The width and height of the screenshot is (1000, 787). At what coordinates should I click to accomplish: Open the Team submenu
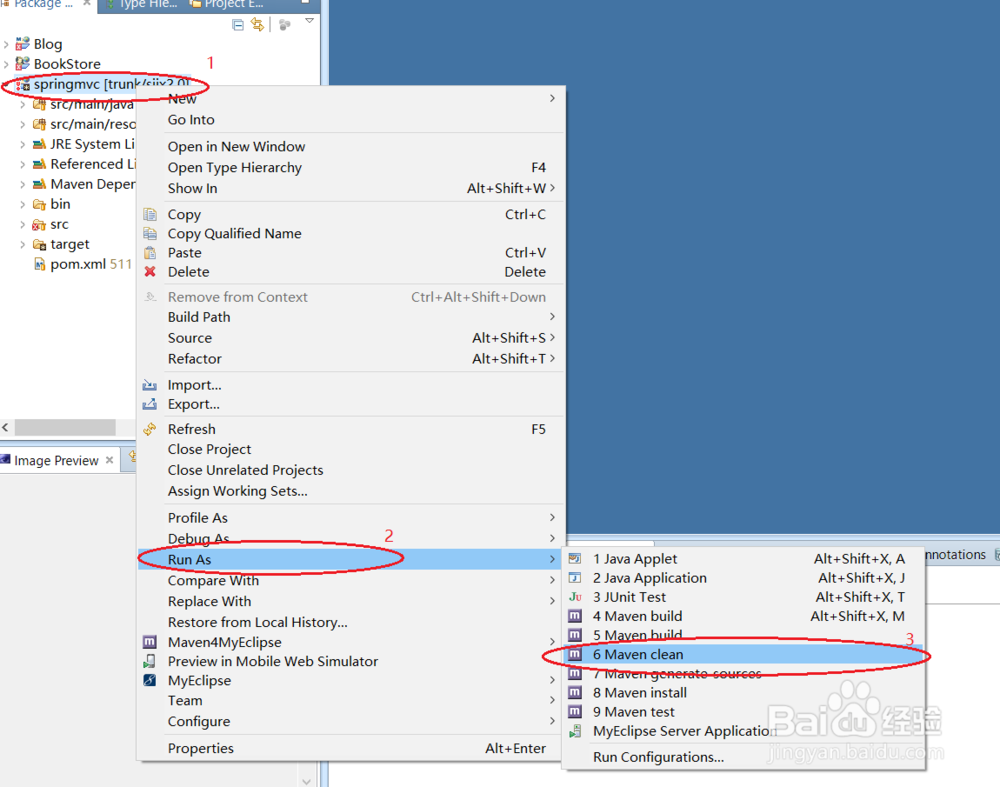click(x=351, y=700)
